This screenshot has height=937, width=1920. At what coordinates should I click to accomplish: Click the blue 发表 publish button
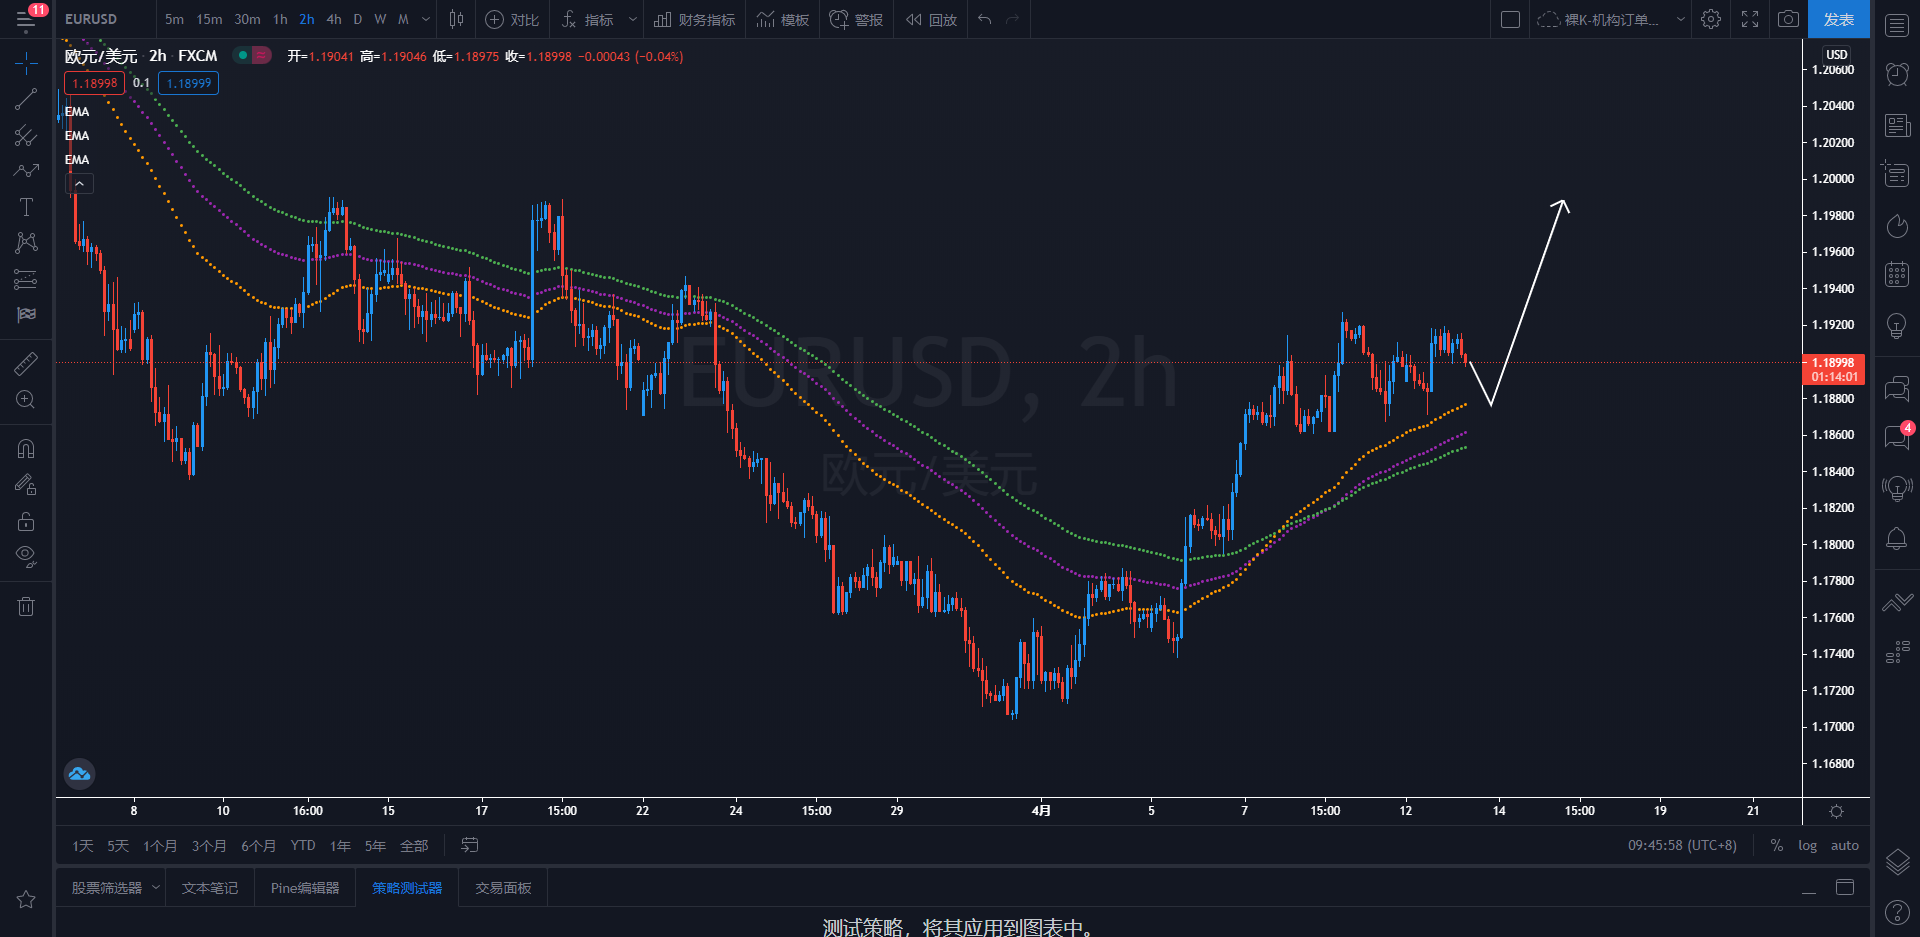pos(1838,19)
